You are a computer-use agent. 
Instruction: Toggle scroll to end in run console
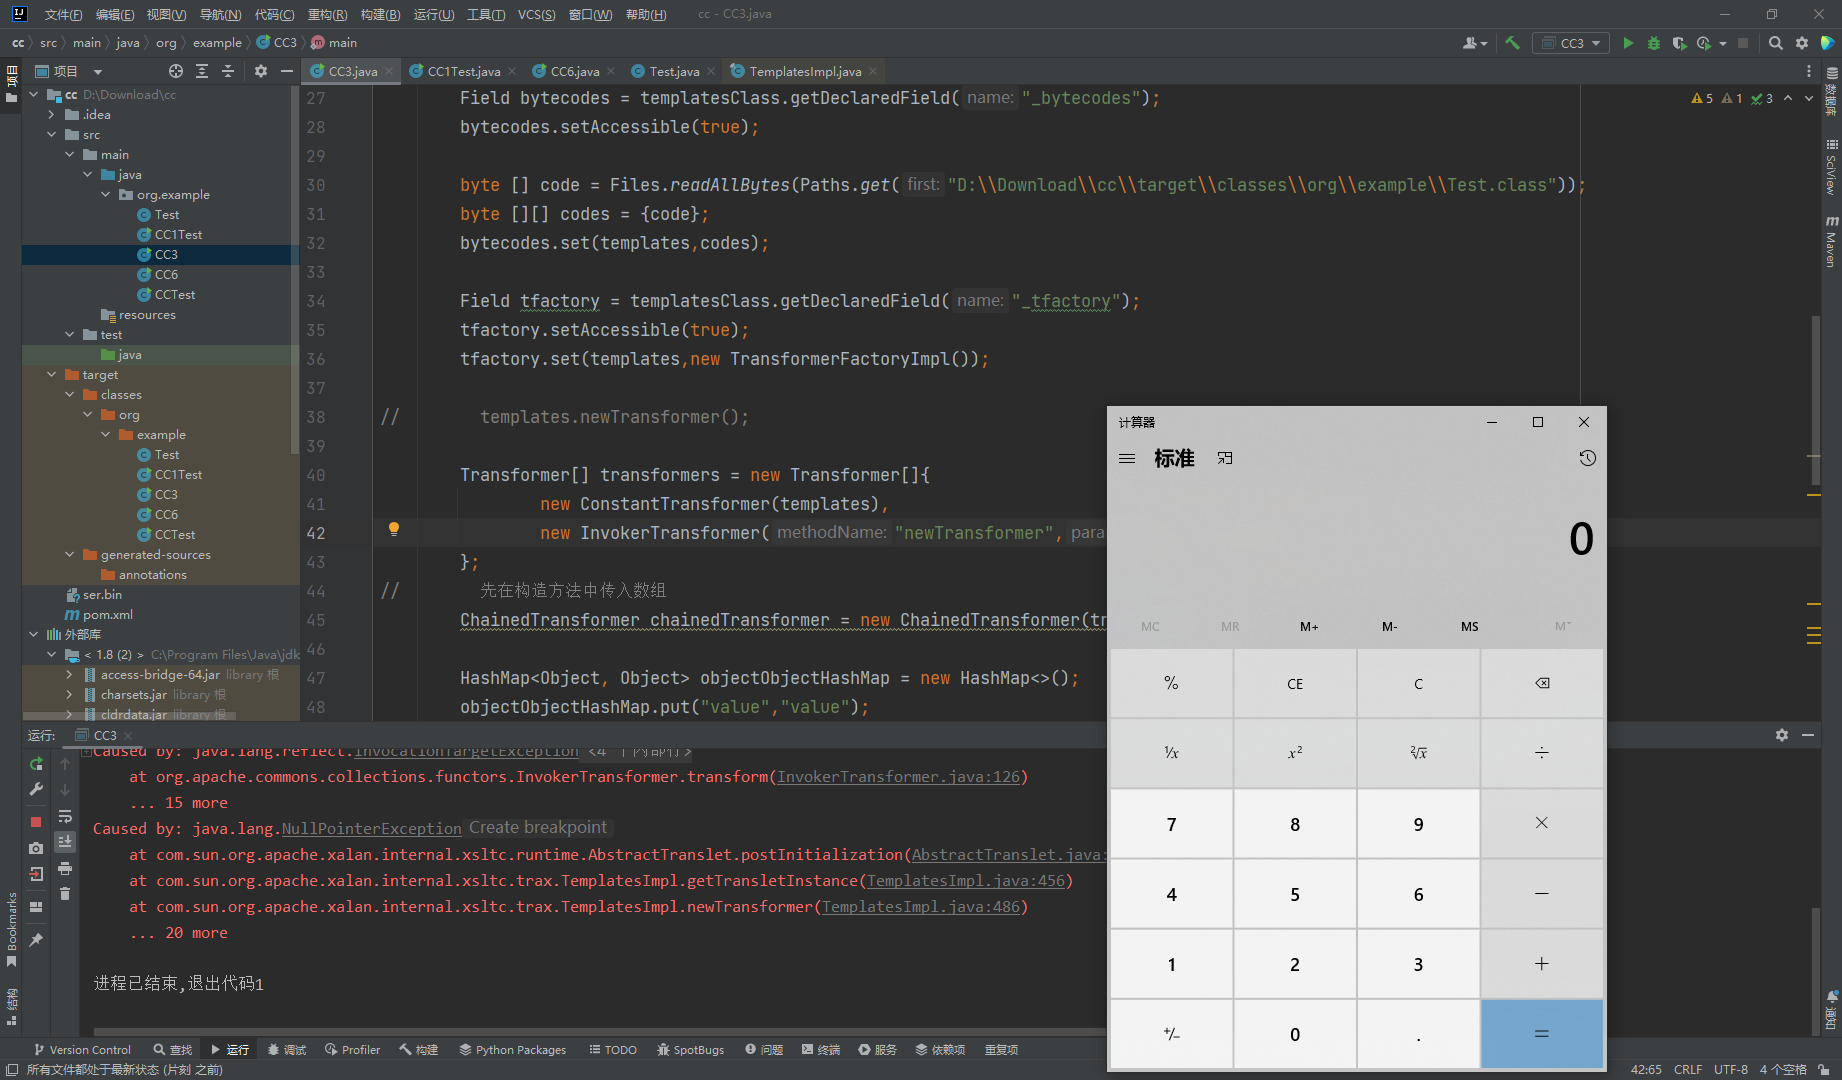[65, 842]
